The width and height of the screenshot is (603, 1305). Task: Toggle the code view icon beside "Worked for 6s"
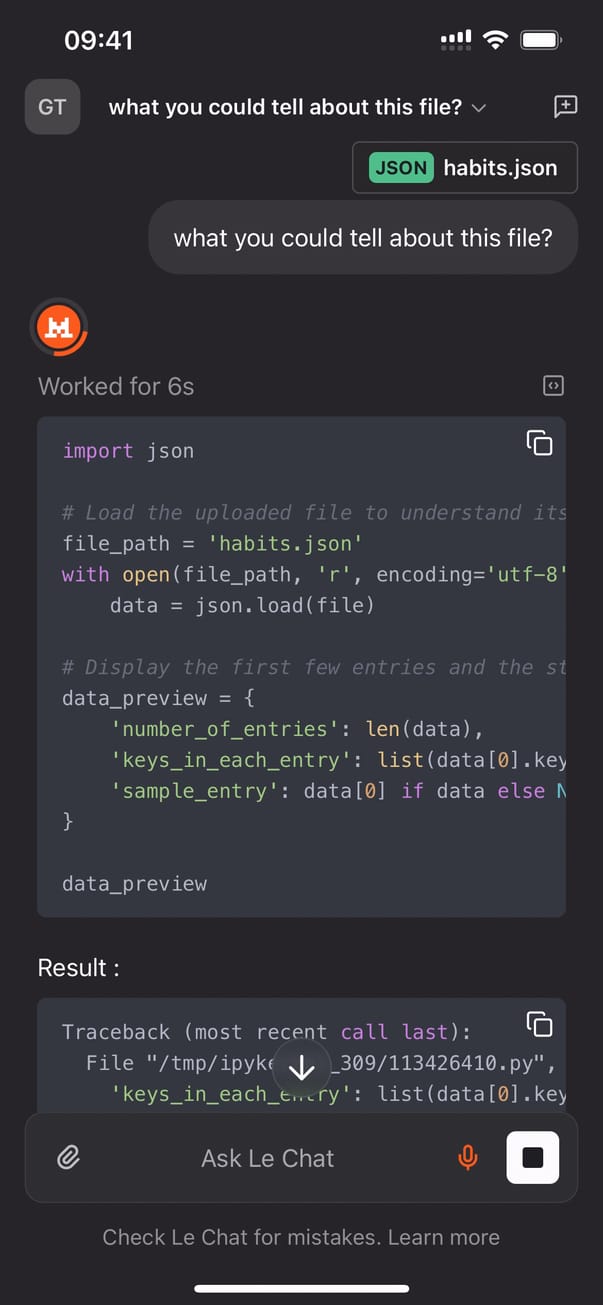(x=553, y=386)
